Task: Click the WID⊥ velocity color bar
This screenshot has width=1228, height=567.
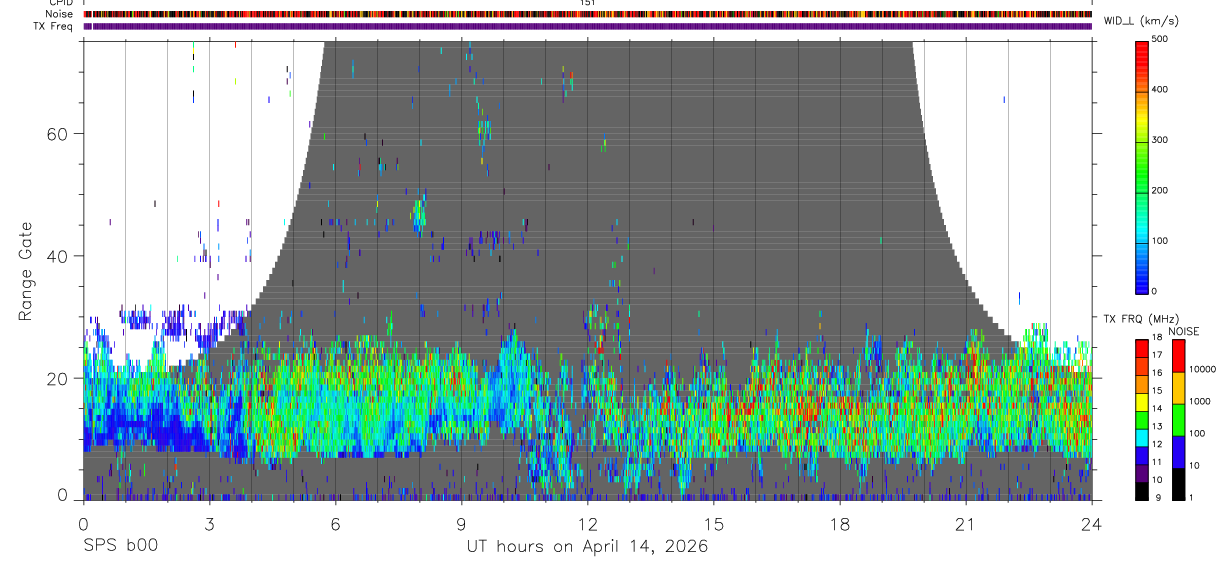Action: click(x=1142, y=166)
